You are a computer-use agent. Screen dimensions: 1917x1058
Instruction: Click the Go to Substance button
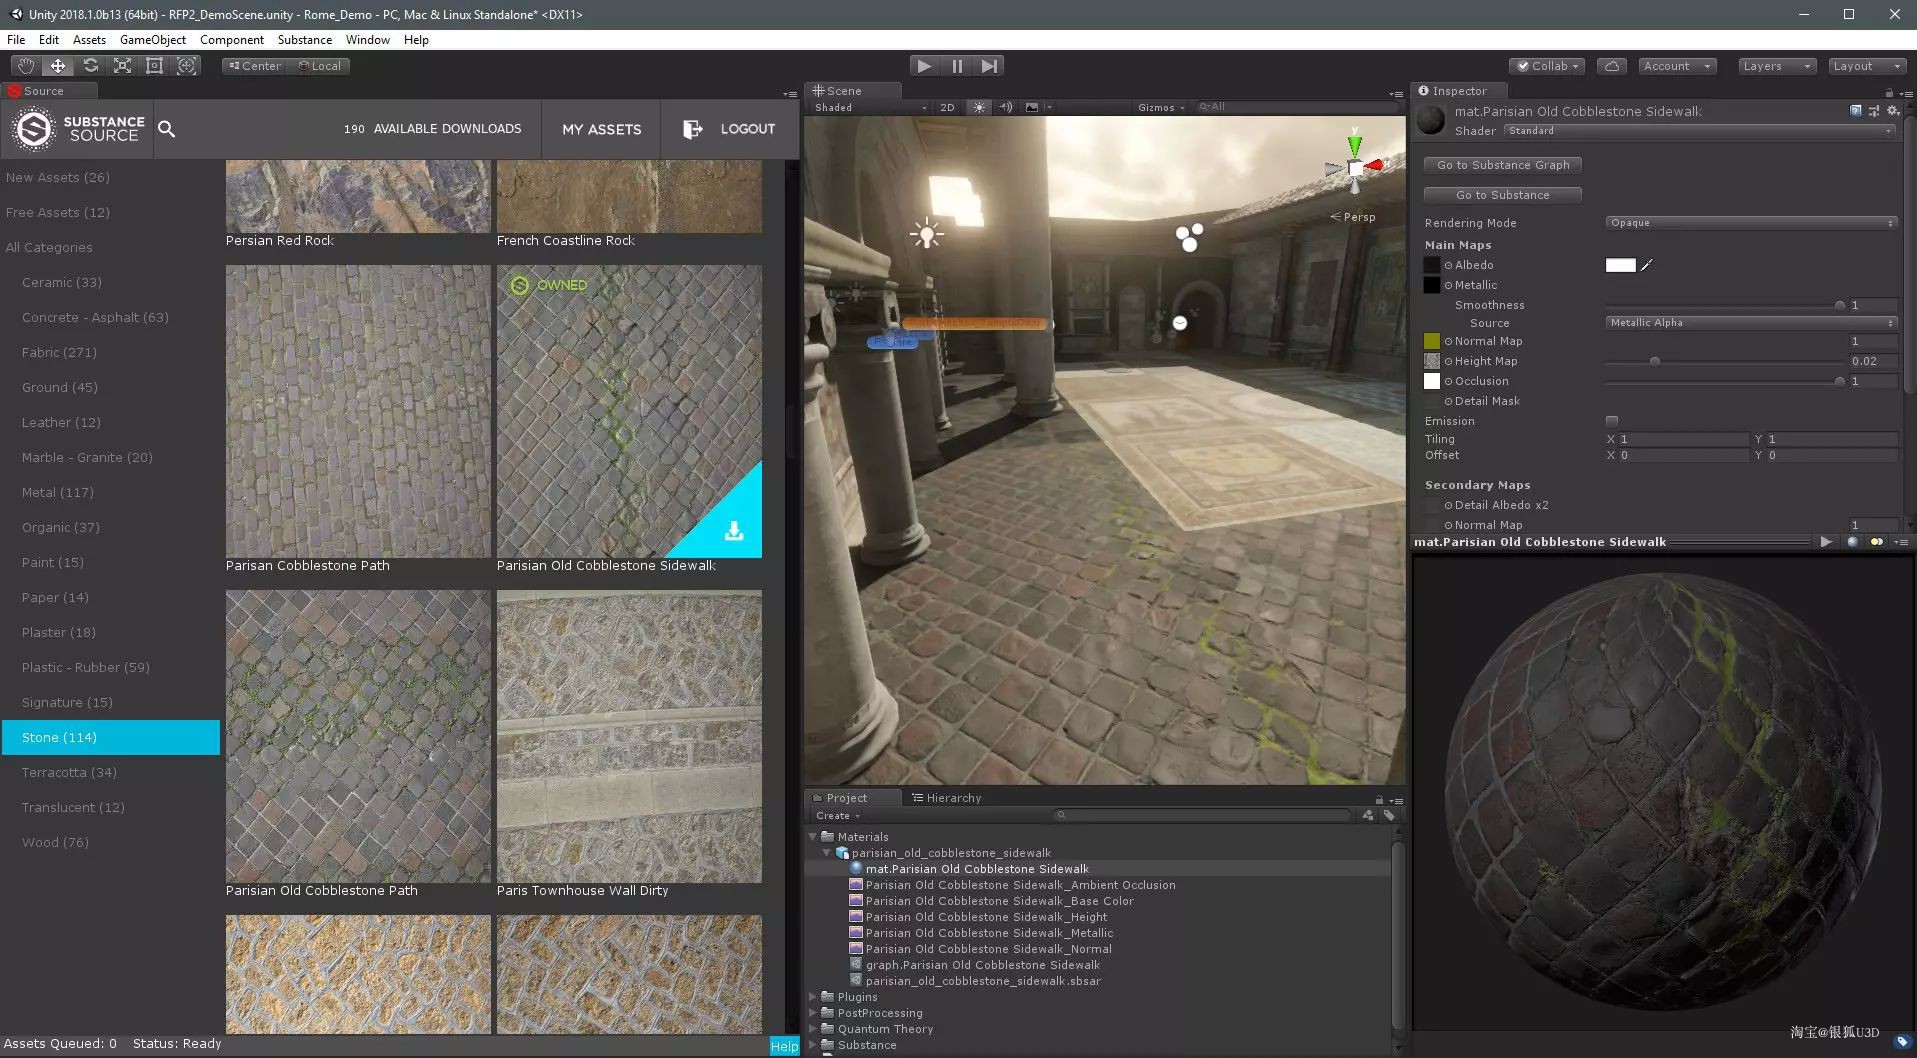coord(1503,195)
